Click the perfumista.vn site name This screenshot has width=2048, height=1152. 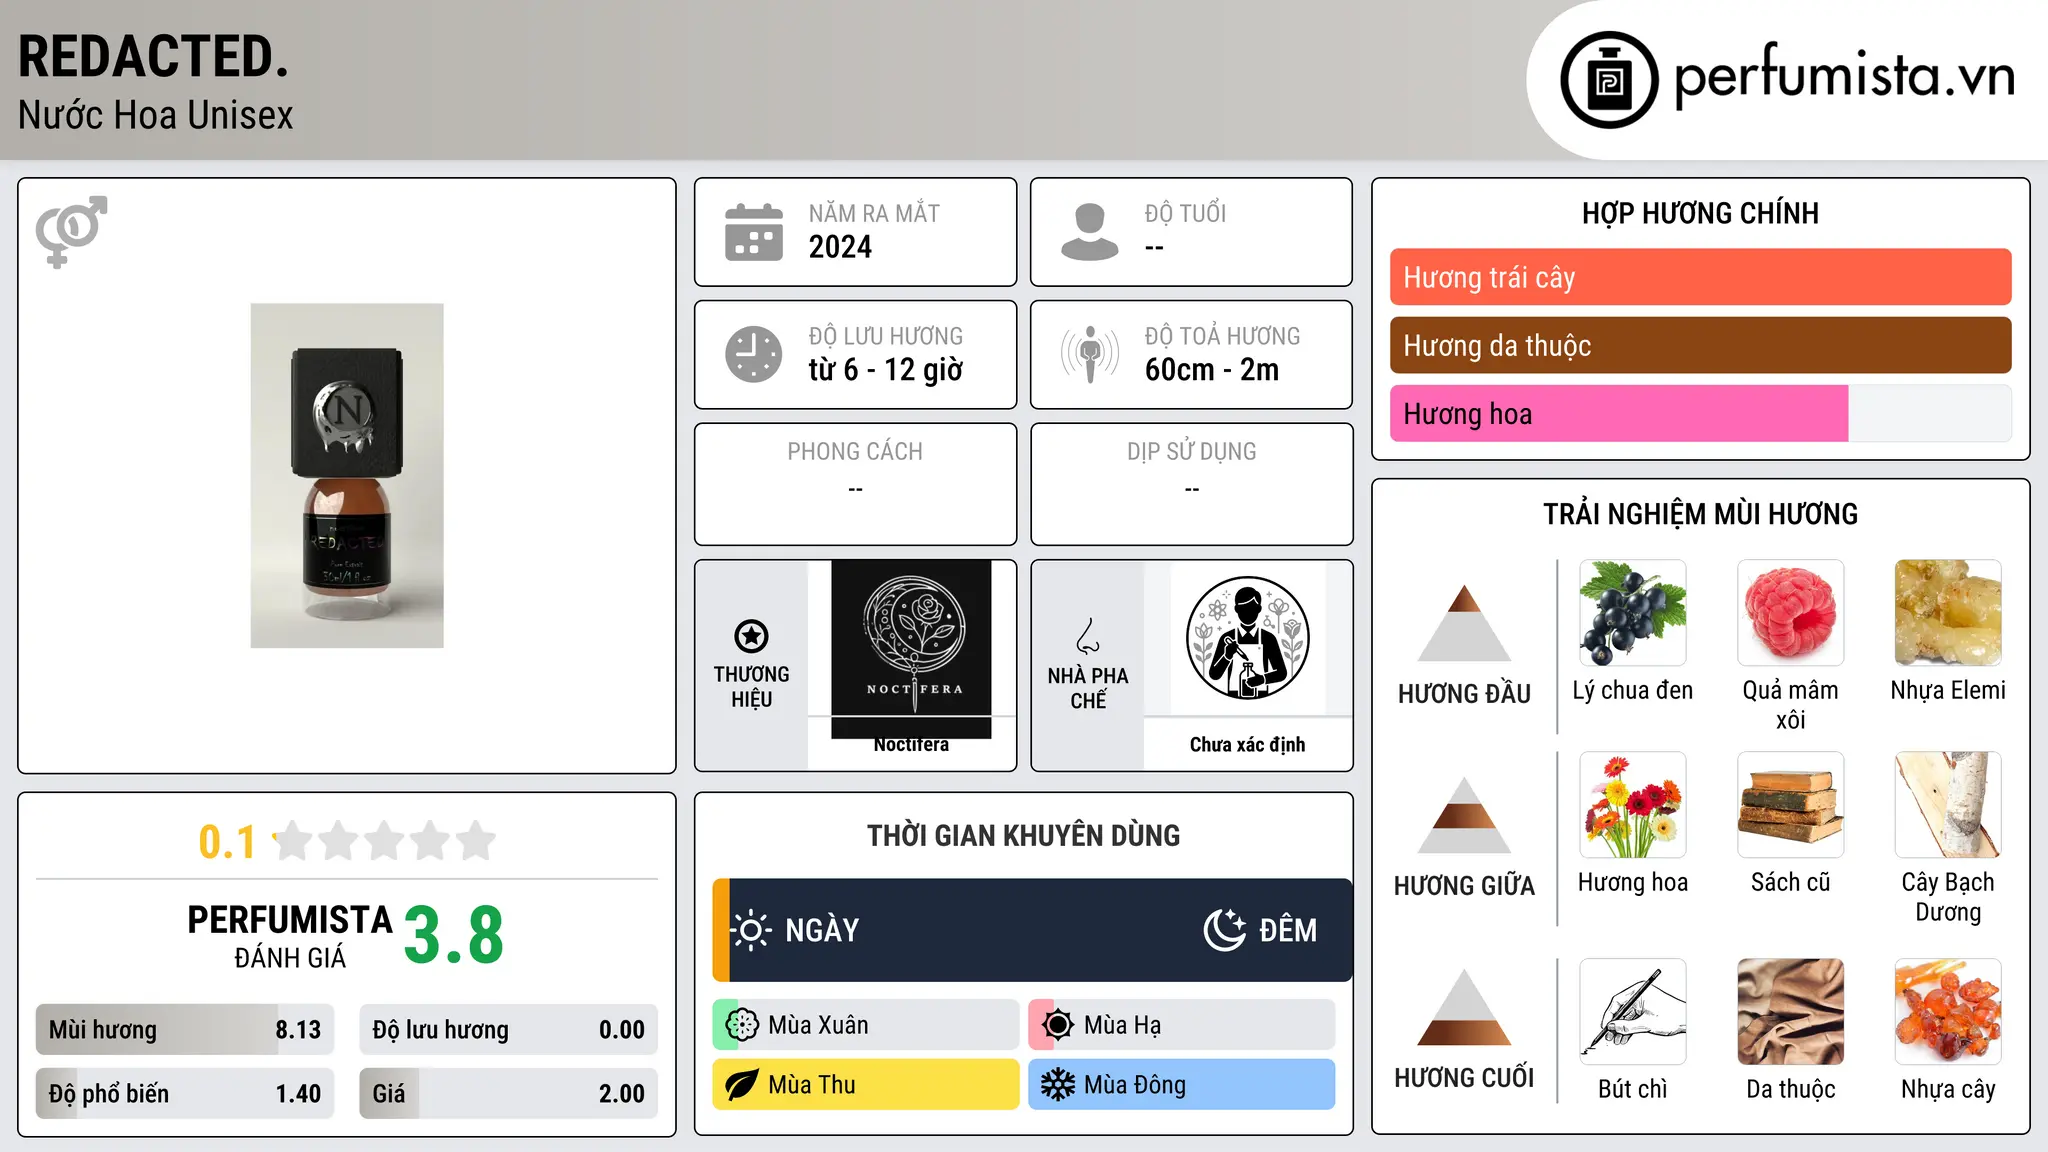point(1845,75)
